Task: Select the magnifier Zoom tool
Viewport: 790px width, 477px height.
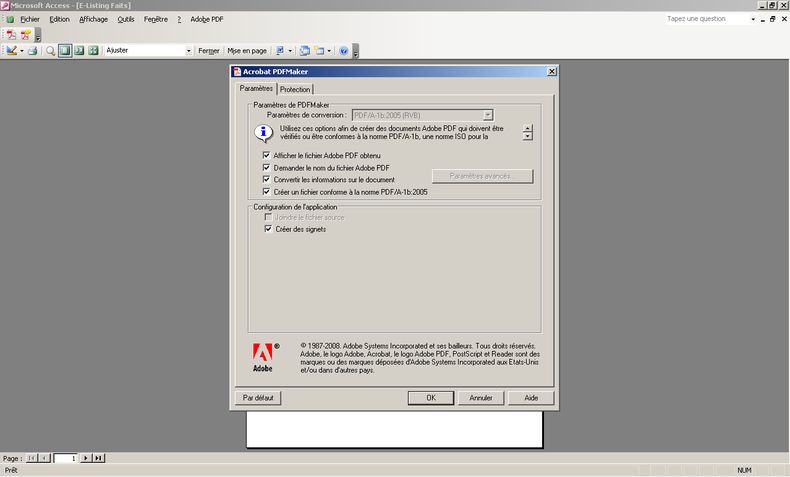Action: pos(50,50)
